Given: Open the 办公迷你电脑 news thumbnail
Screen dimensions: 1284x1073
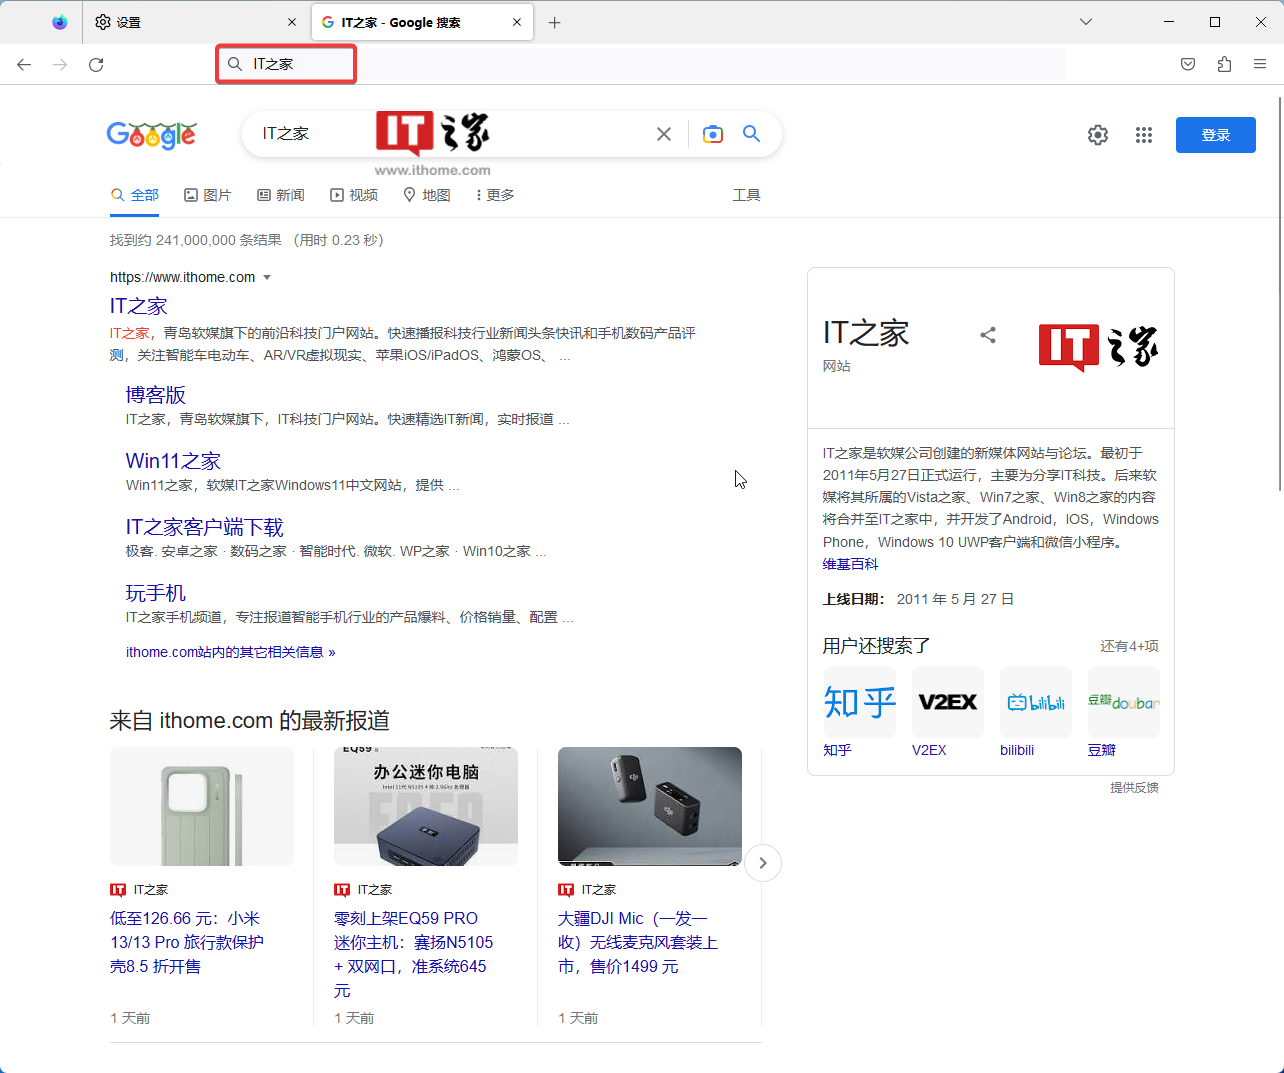Looking at the screenshot, I should 426,806.
